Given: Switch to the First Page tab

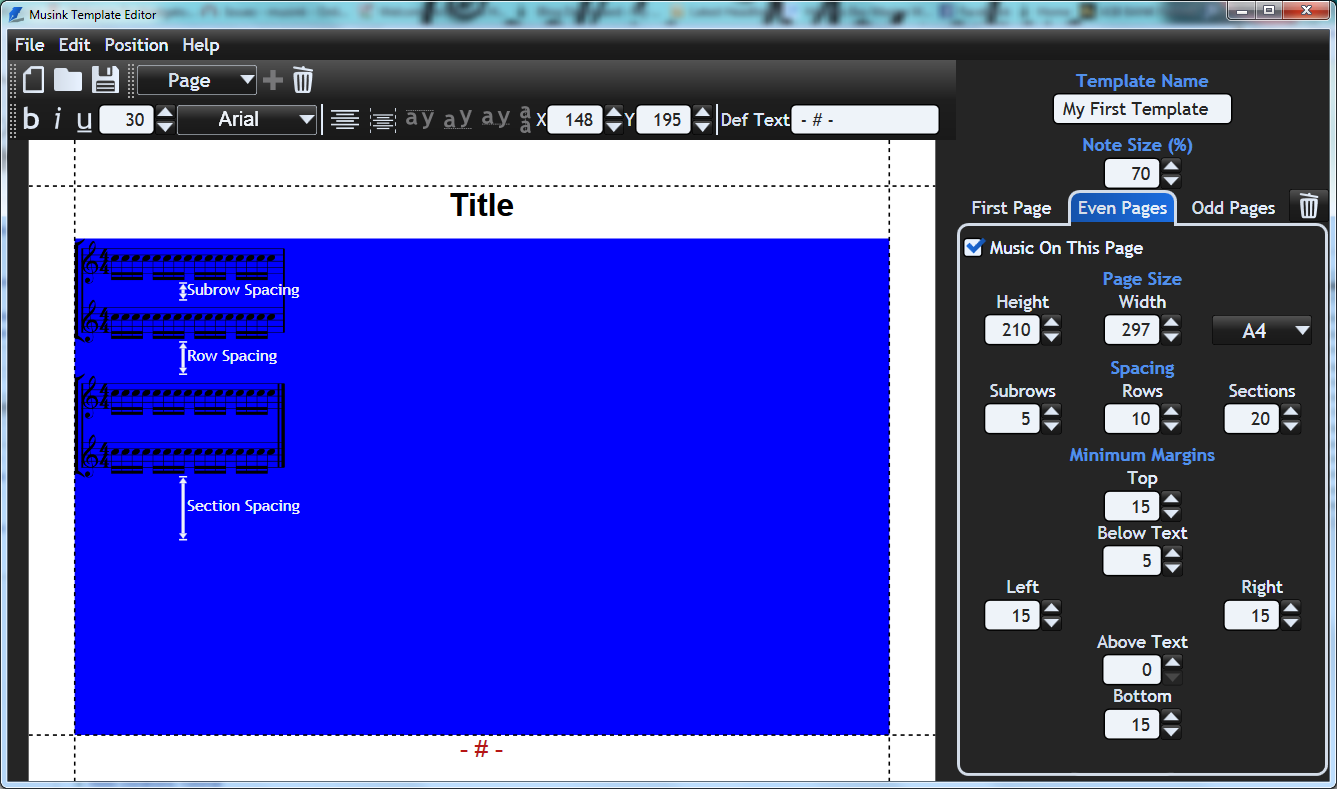Looking at the screenshot, I should (x=1011, y=208).
